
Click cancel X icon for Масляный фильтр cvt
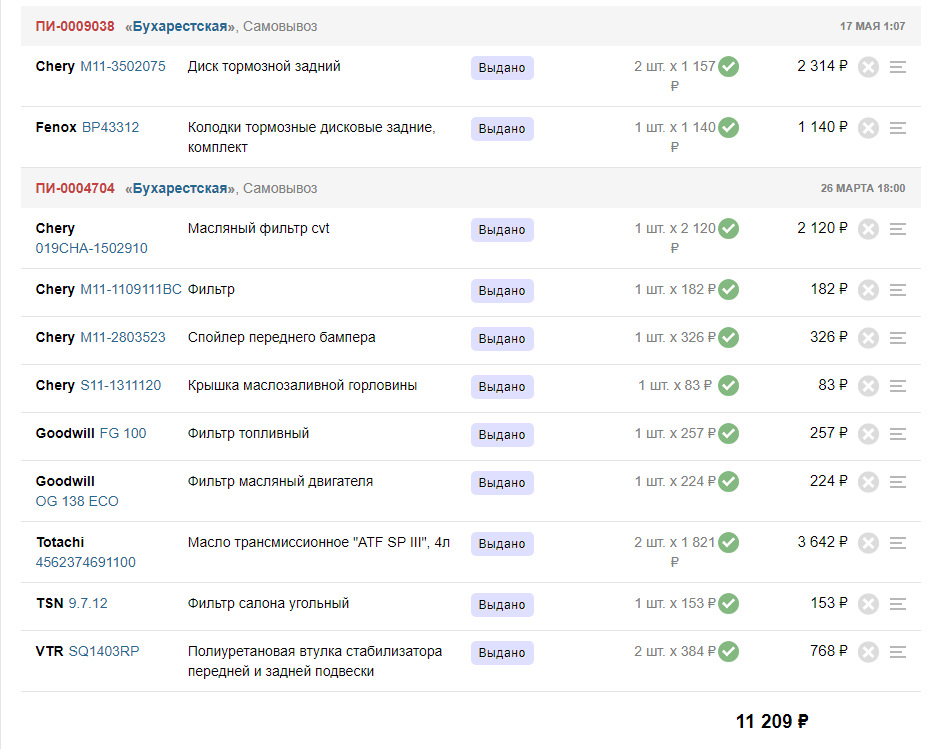pyautogui.click(x=868, y=229)
